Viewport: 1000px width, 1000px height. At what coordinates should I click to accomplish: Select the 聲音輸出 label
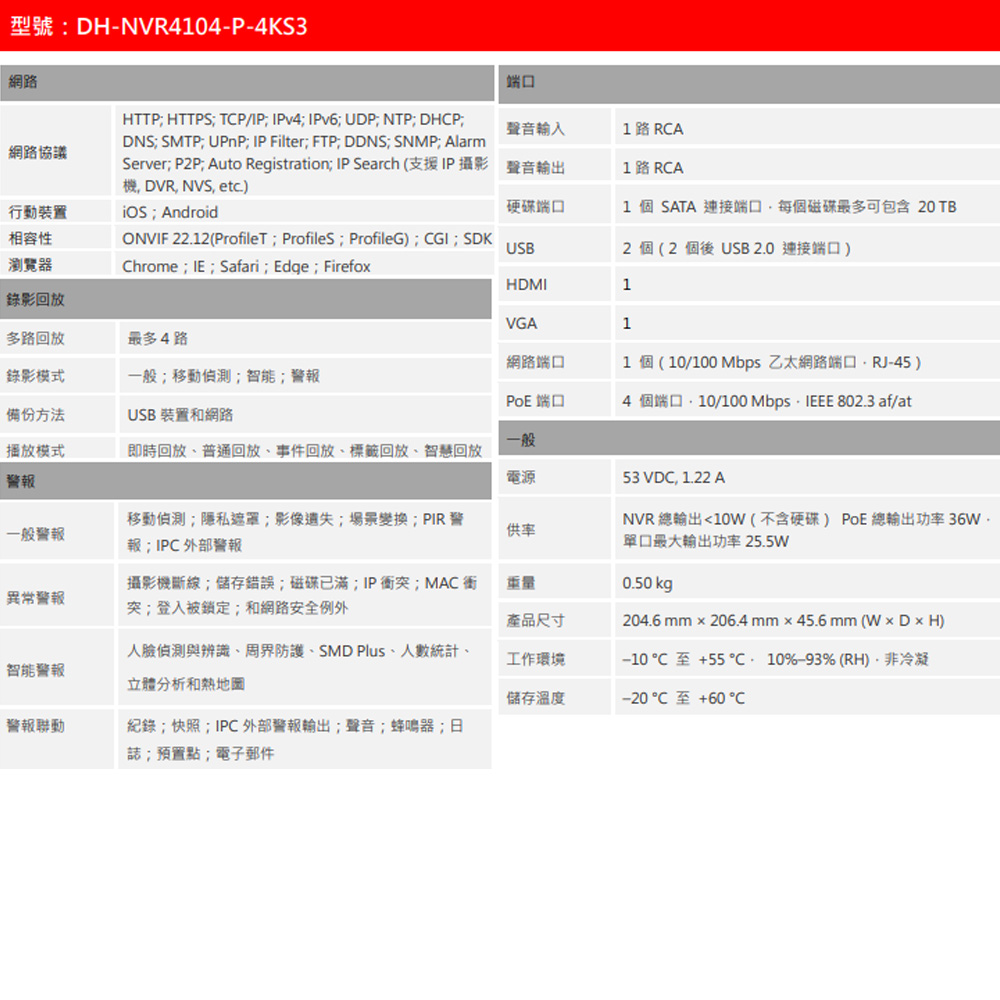536,168
